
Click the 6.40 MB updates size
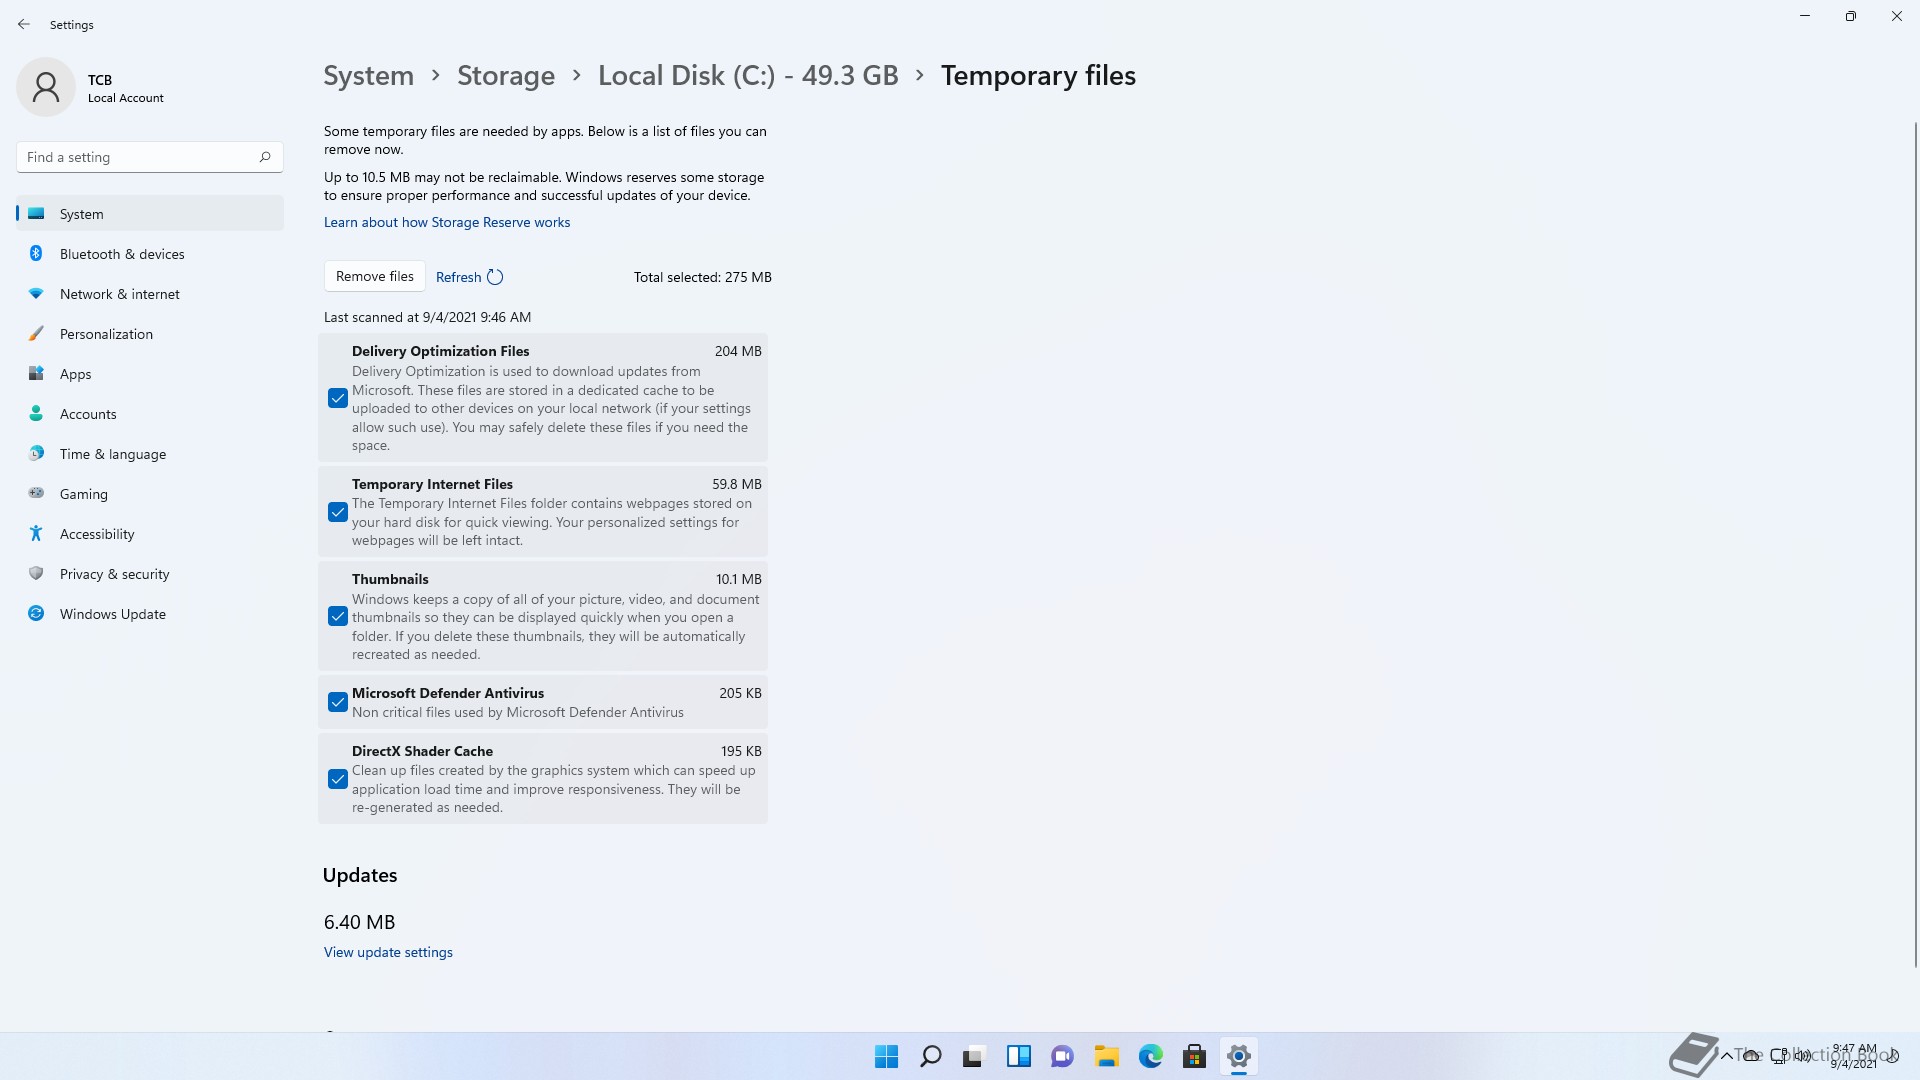pyautogui.click(x=359, y=922)
